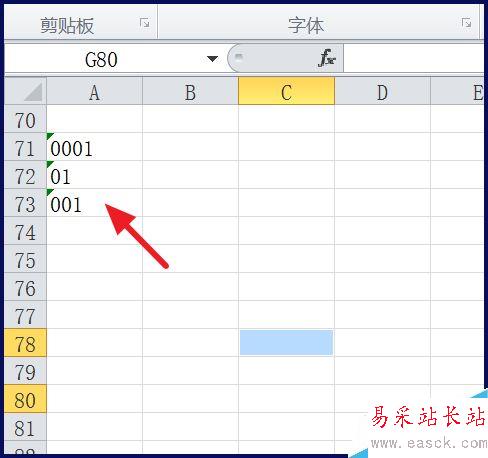Image resolution: width=488 pixels, height=458 pixels.
Task: Click the 字体 group label
Action: tap(306, 26)
